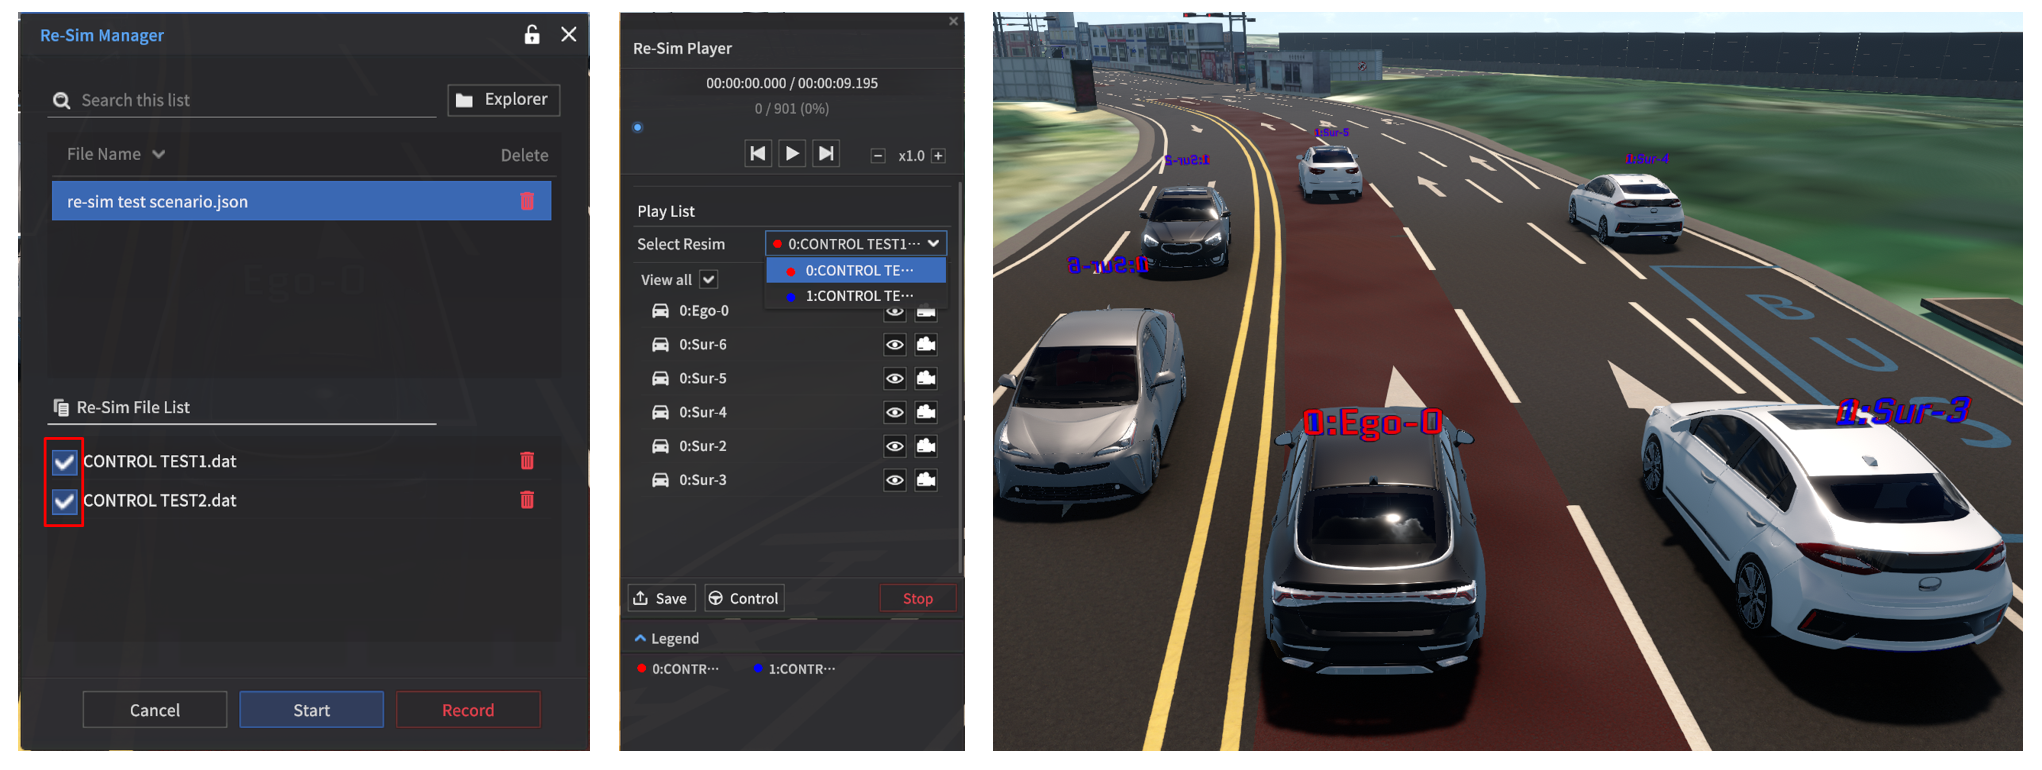The height and width of the screenshot is (770, 2042).
Task: Select 0:CONTROL TE... option in dropdown list
Action: pyautogui.click(x=856, y=271)
